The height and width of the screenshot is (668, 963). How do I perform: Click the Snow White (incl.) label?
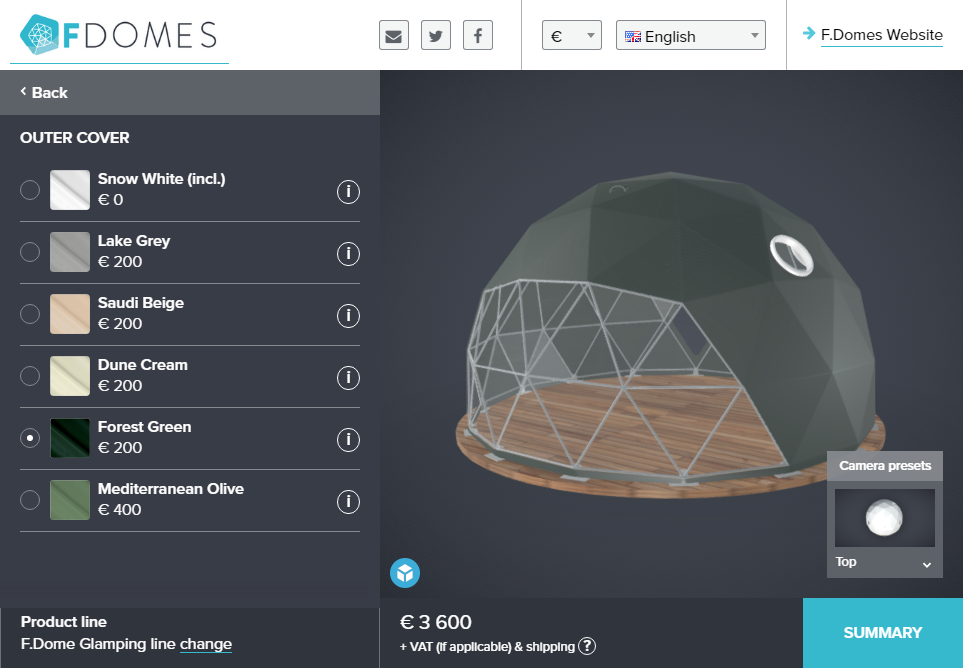[x=162, y=179]
